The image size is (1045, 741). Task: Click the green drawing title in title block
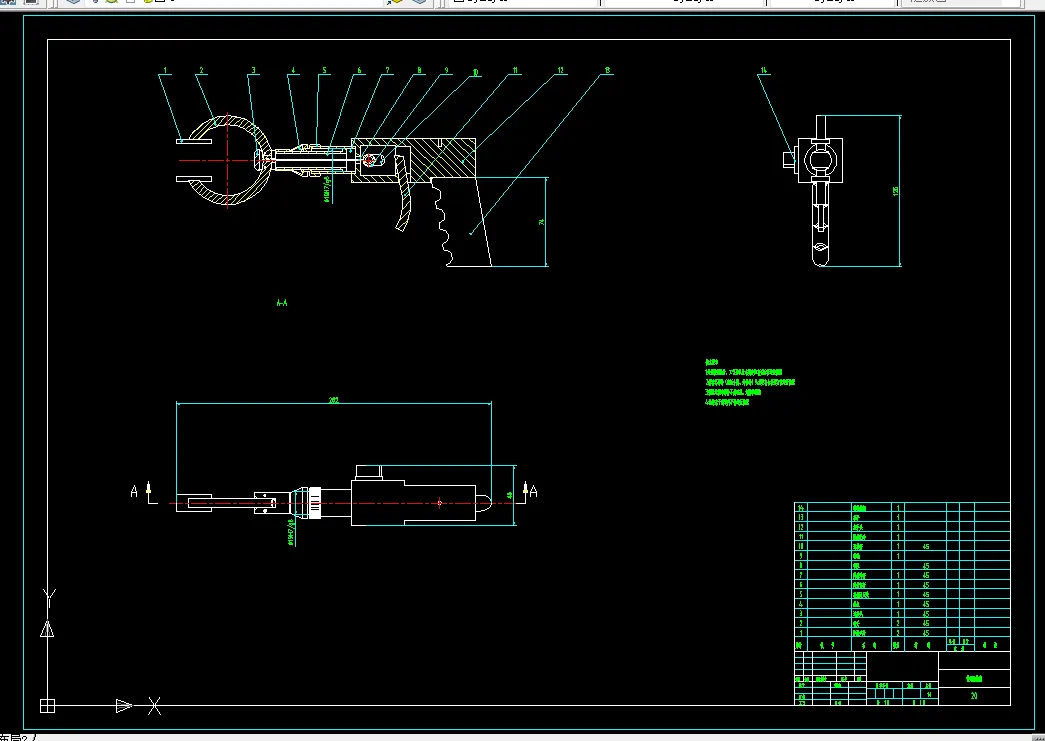click(974, 678)
